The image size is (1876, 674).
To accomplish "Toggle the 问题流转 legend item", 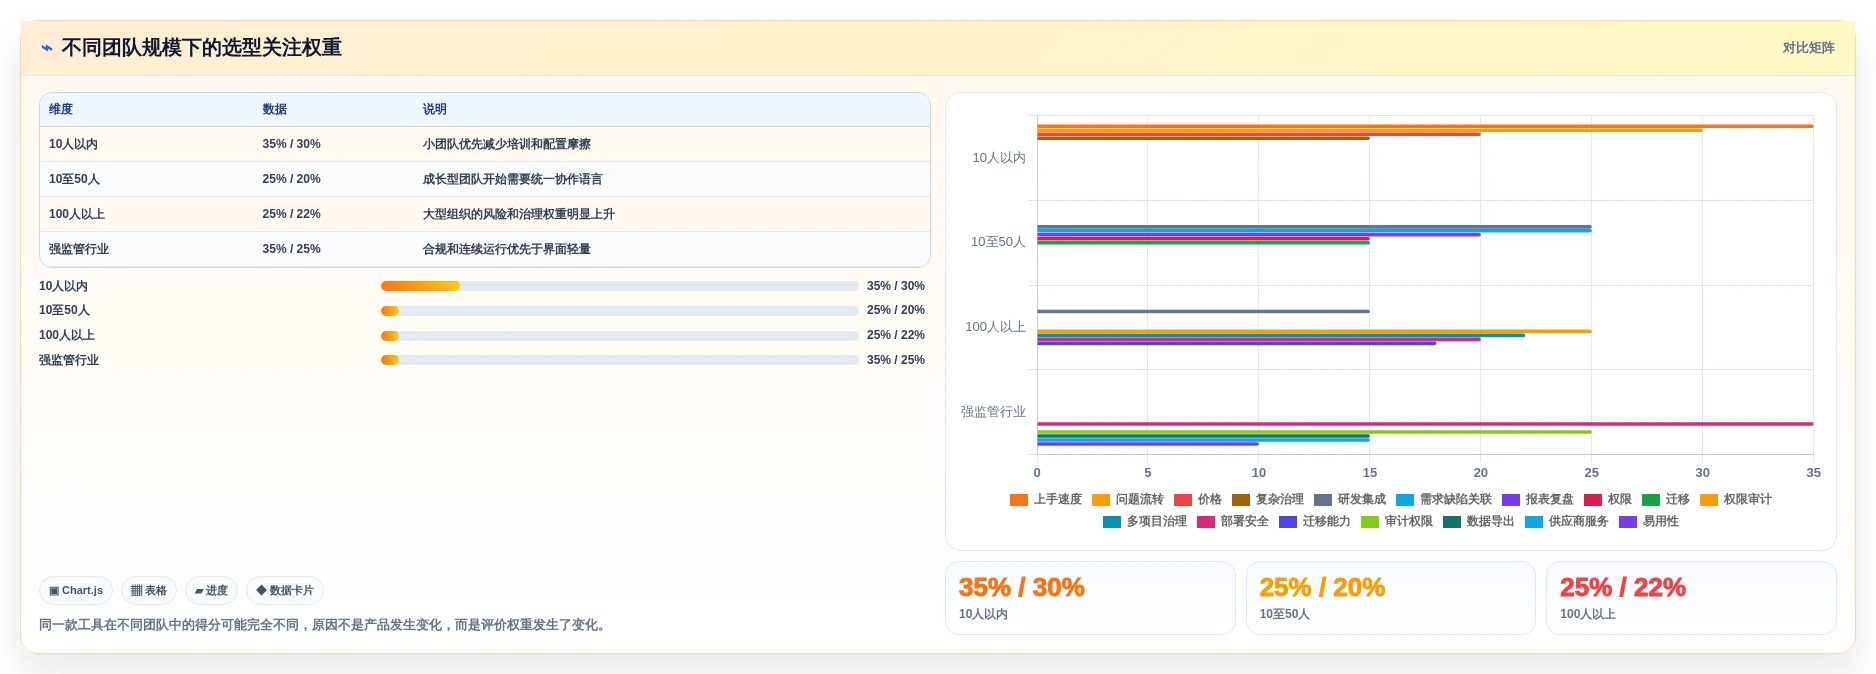I will pos(1128,500).
